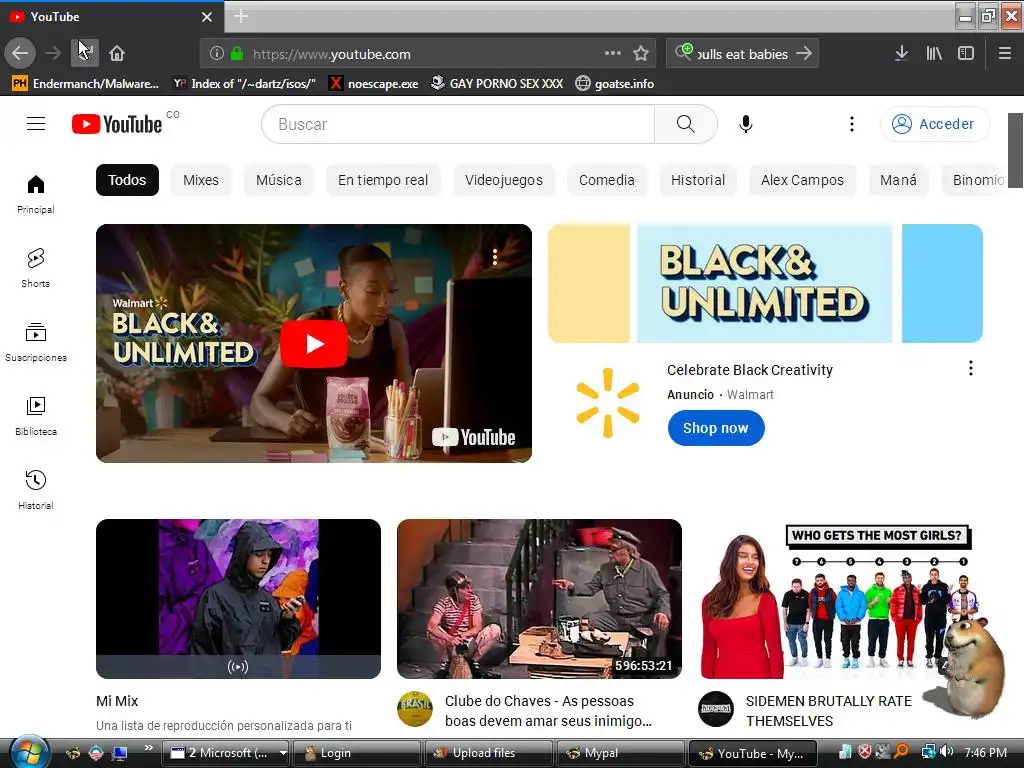Go back with the browser back arrow
The image size is (1024, 768).
tap(20, 54)
